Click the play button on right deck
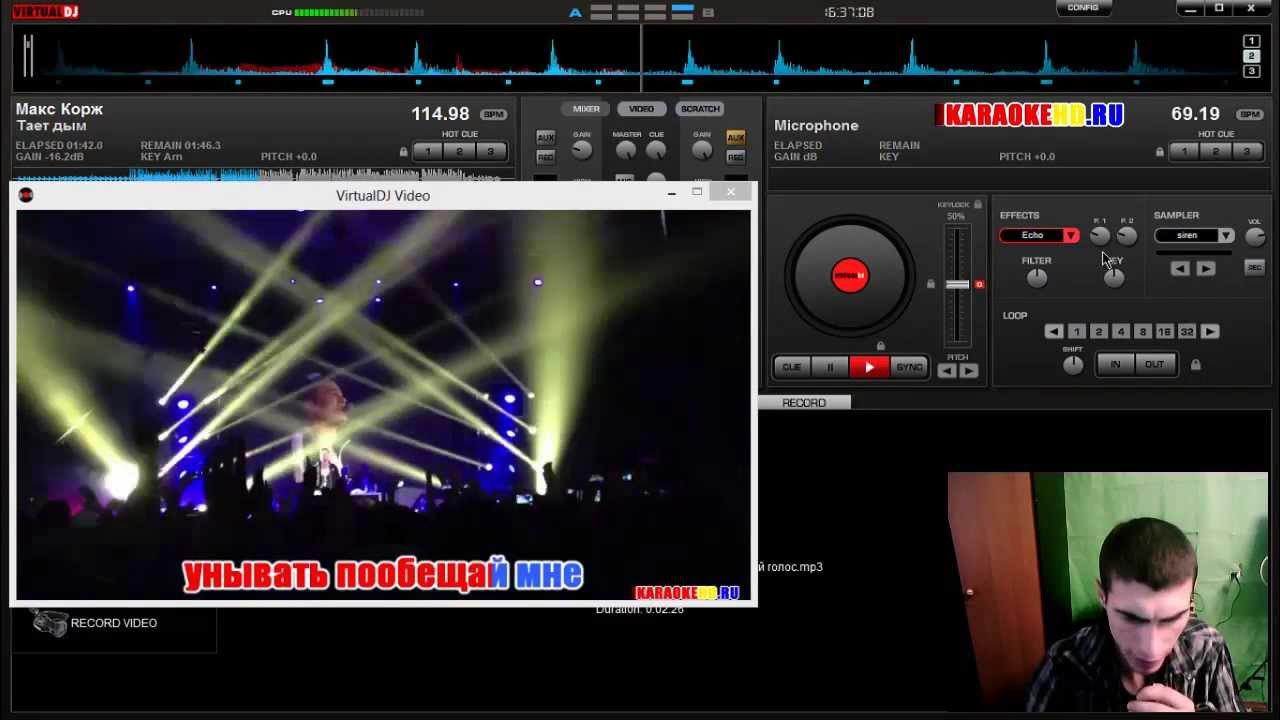The image size is (1280, 720). tap(869, 367)
